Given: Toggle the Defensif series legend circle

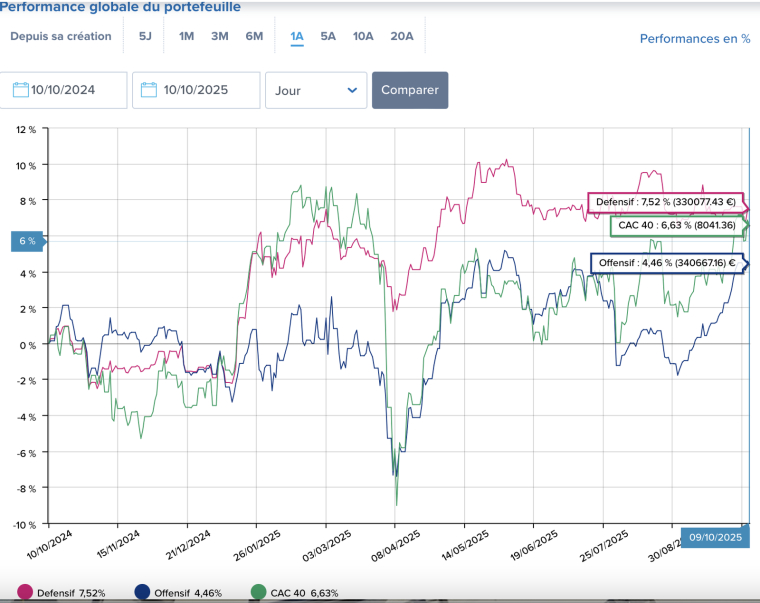Looking at the screenshot, I should pos(24,593).
